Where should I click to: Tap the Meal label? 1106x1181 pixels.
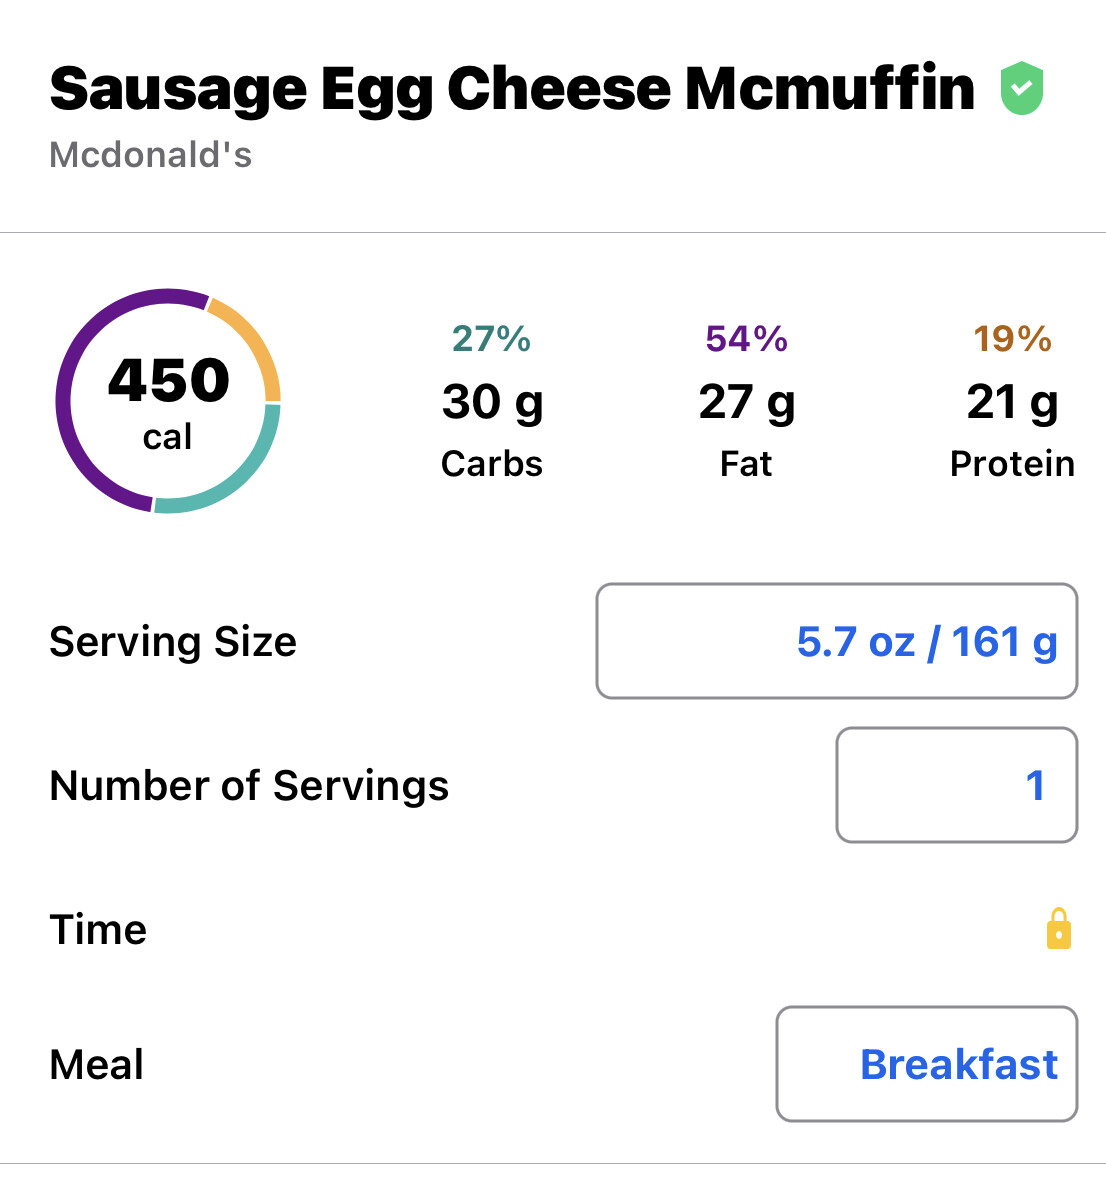pos(96,1064)
